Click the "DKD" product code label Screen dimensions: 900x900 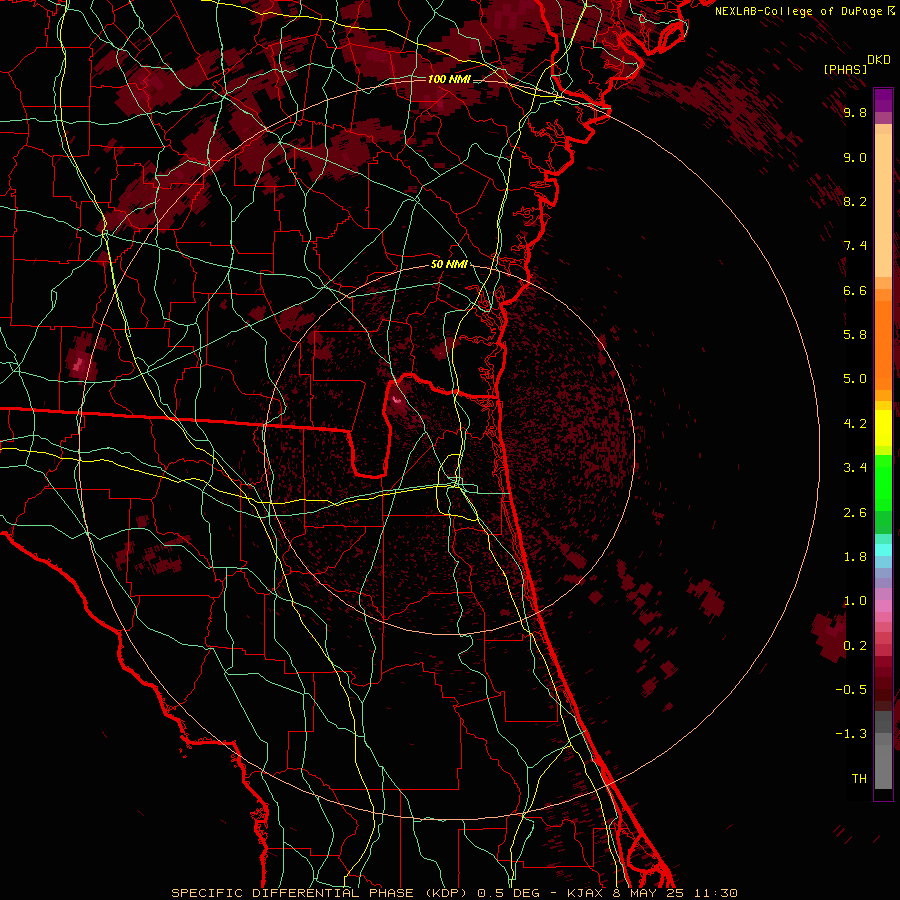click(x=879, y=60)
